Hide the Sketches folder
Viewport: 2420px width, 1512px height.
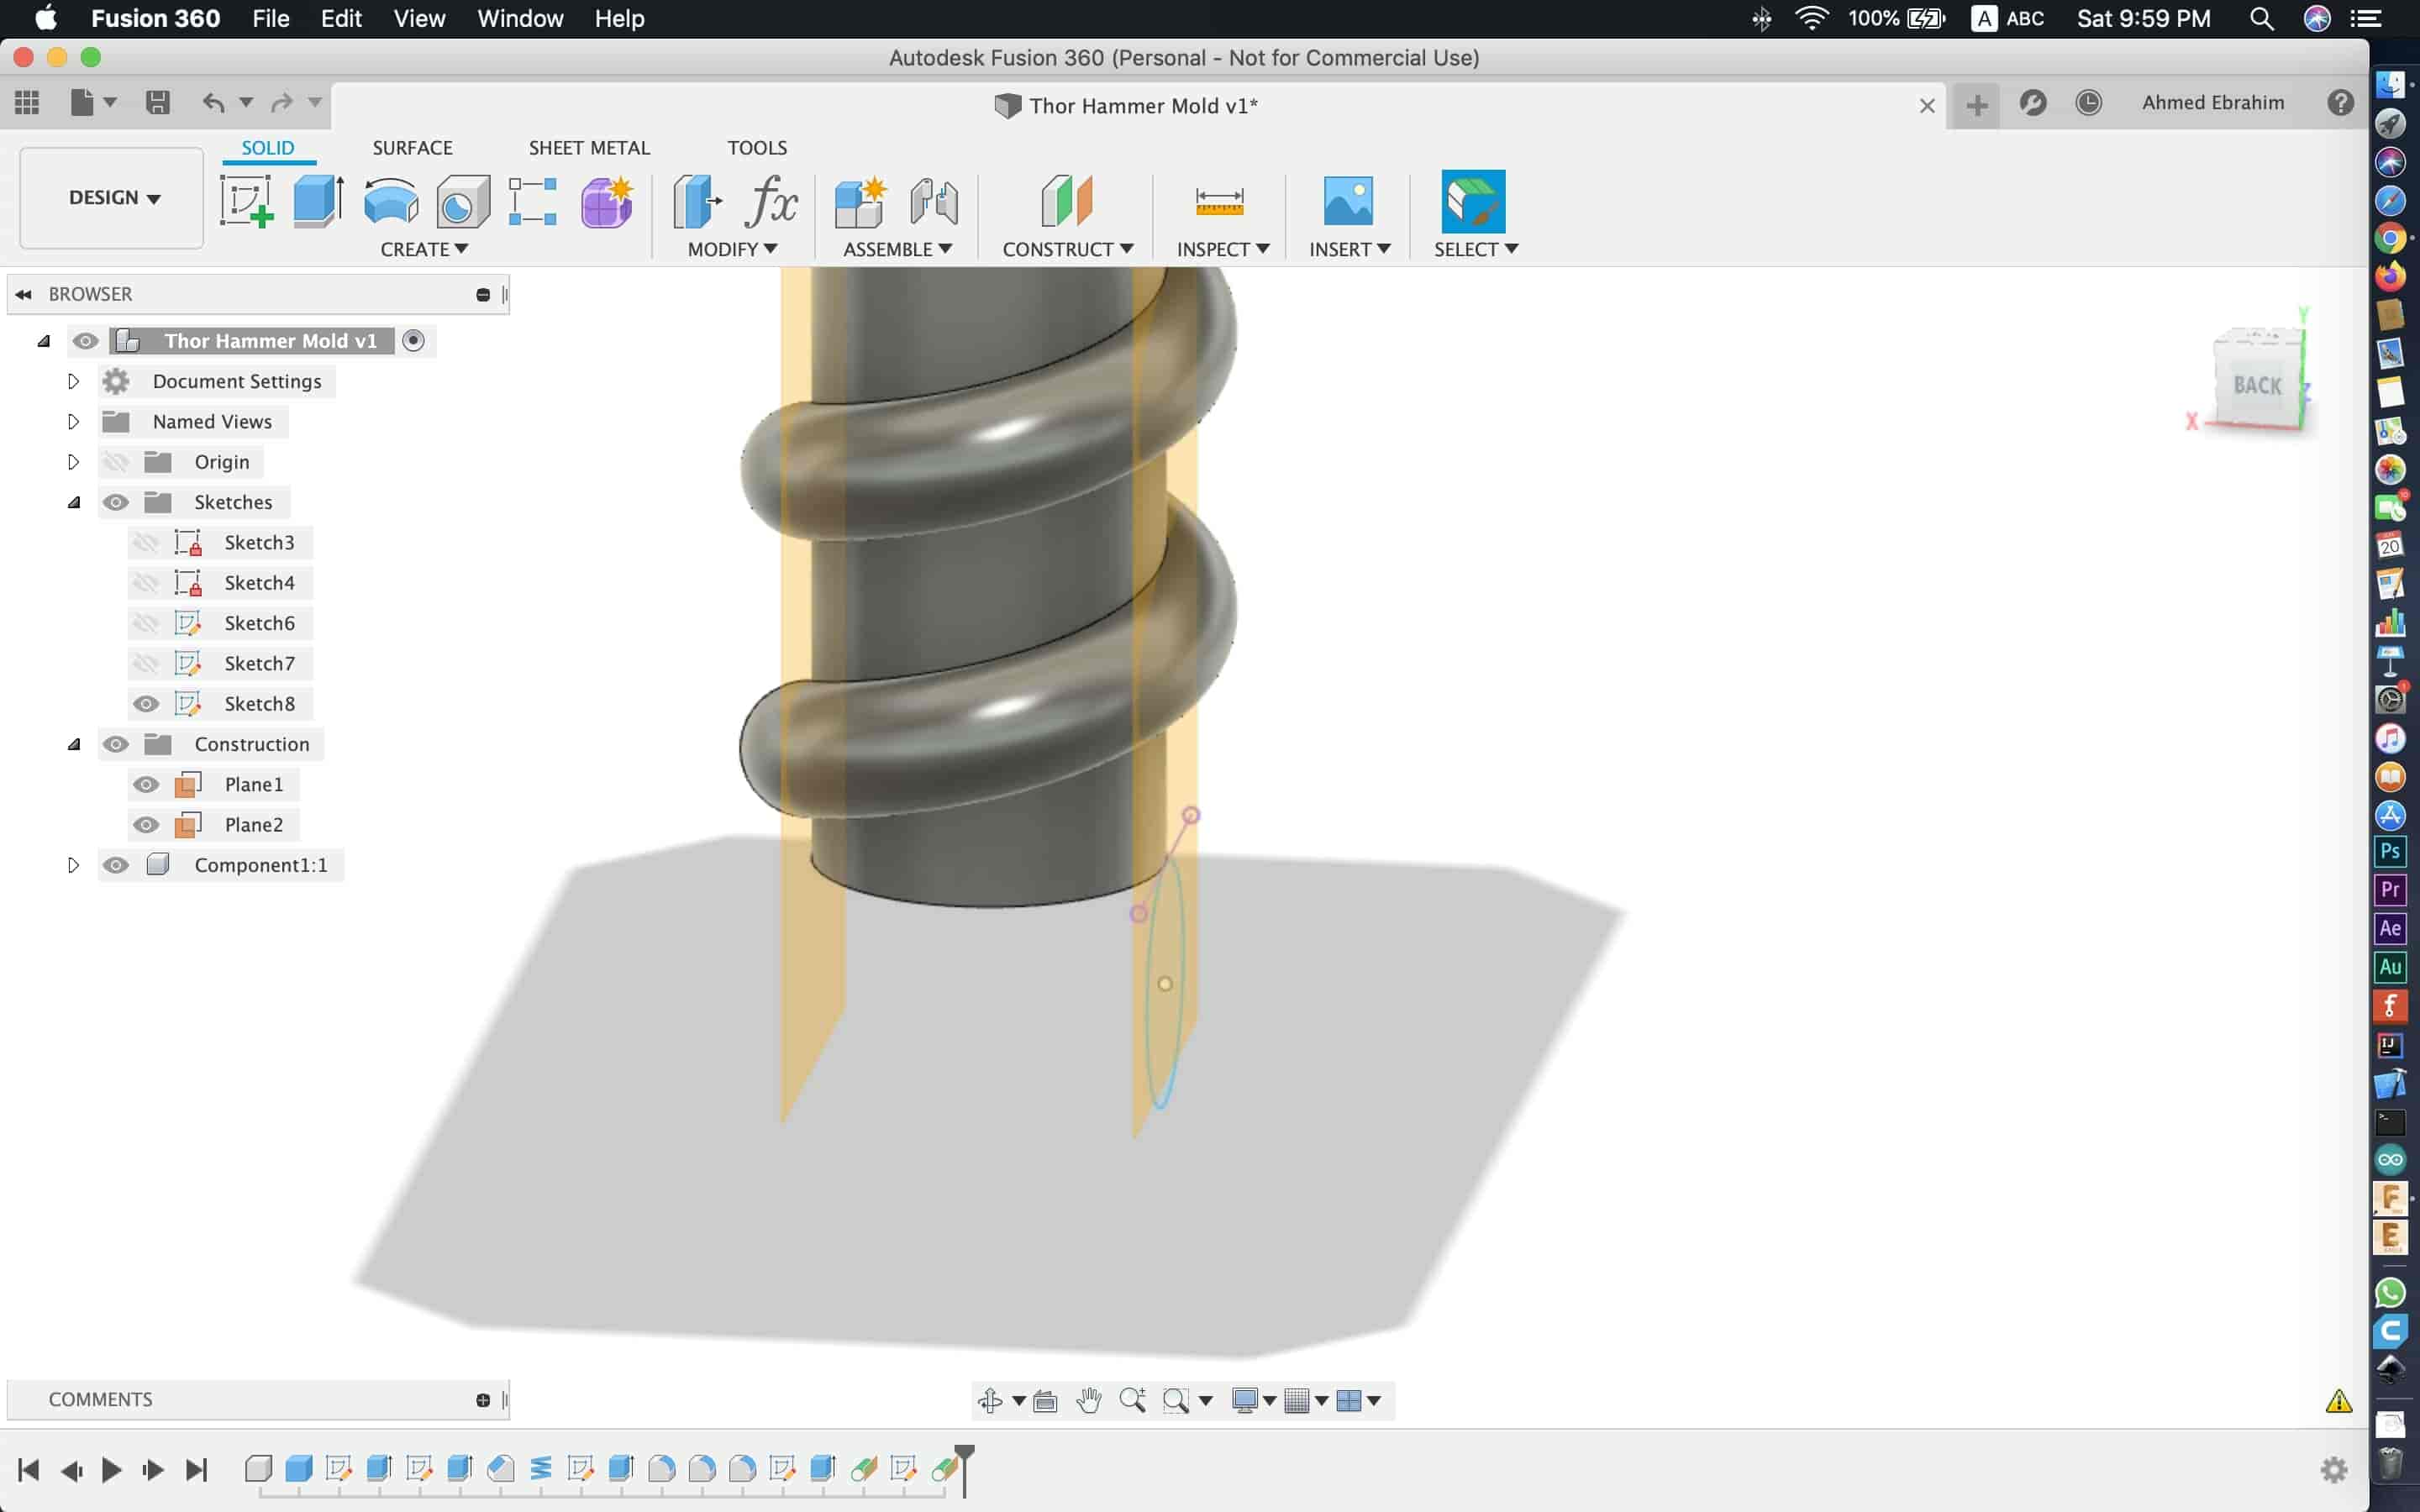pos(116,502)
